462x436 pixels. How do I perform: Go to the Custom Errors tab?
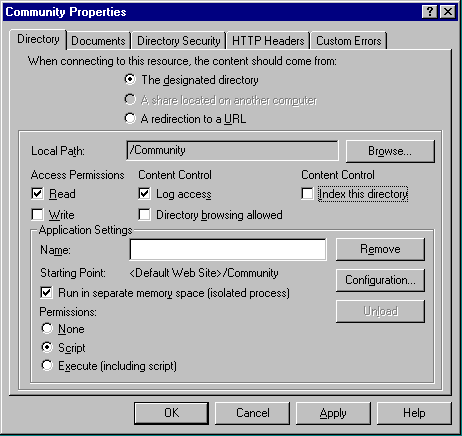pos(349,41)
